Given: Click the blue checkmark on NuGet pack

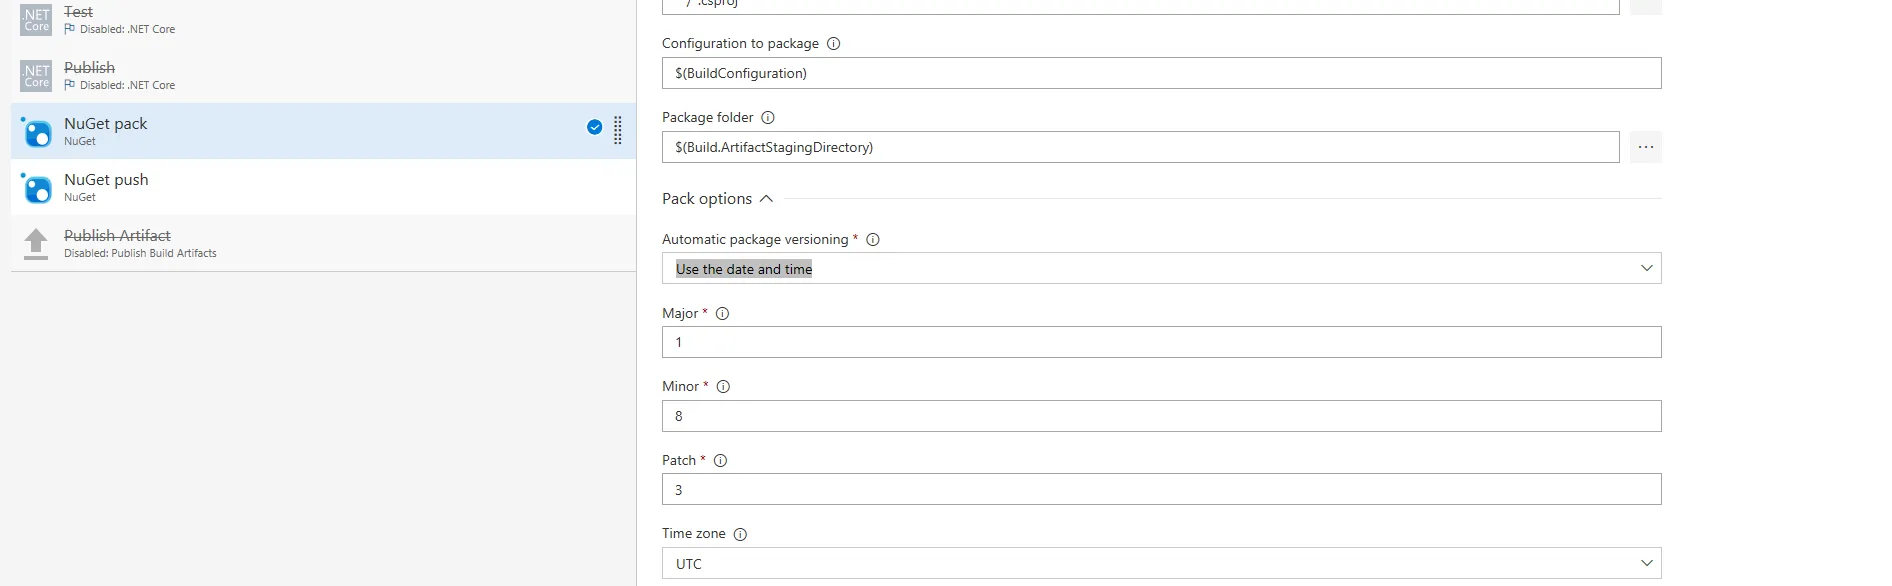Looking at the screenshot, I should click(594, 127).
